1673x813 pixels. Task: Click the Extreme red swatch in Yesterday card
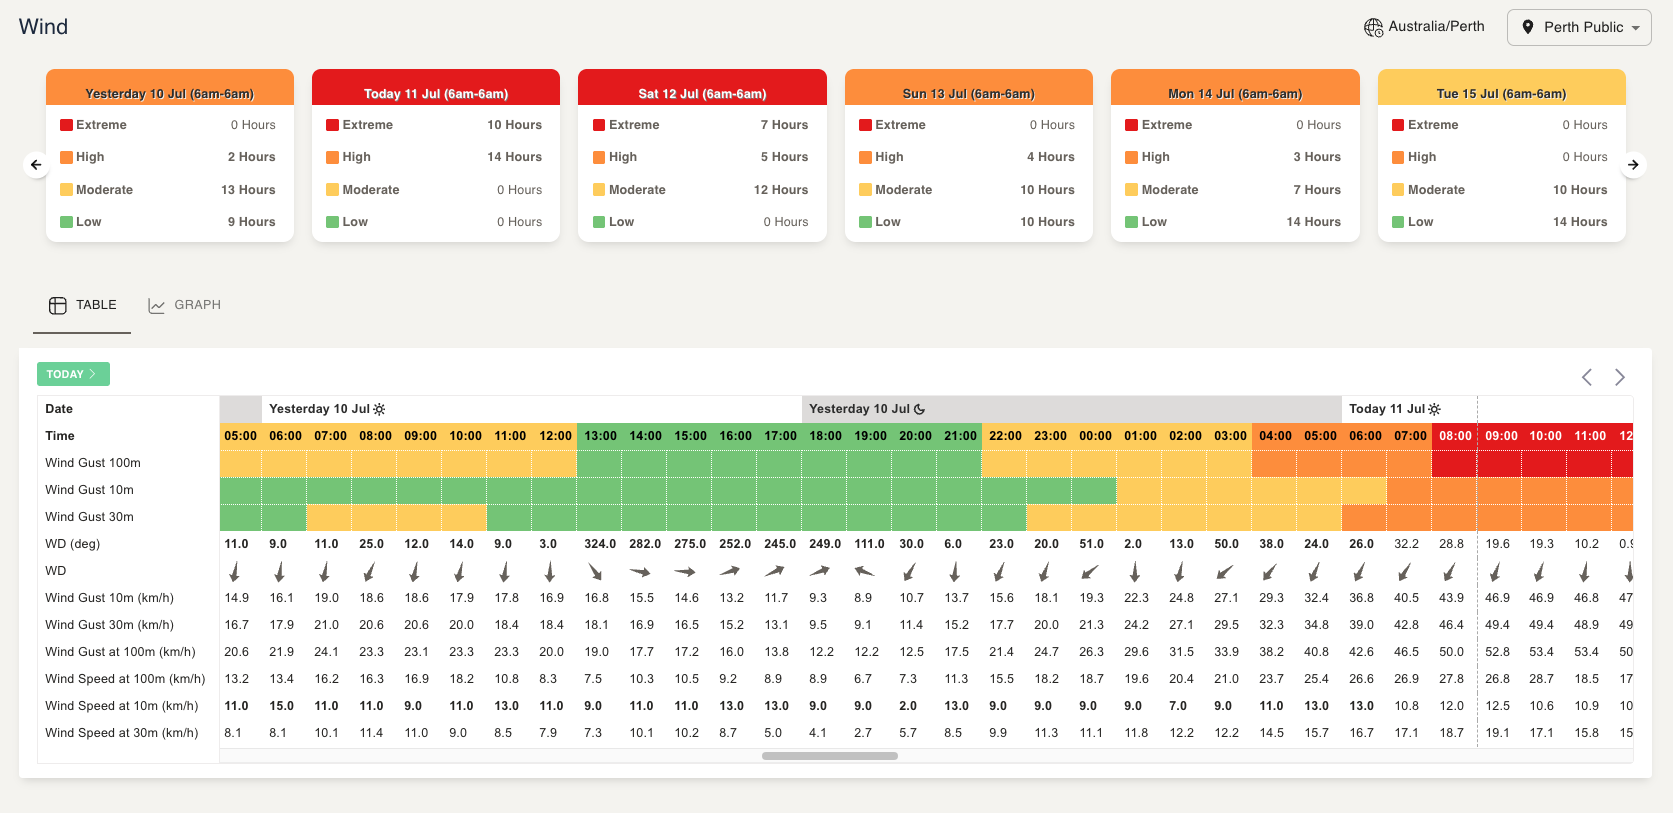click(x=66, y=125)
